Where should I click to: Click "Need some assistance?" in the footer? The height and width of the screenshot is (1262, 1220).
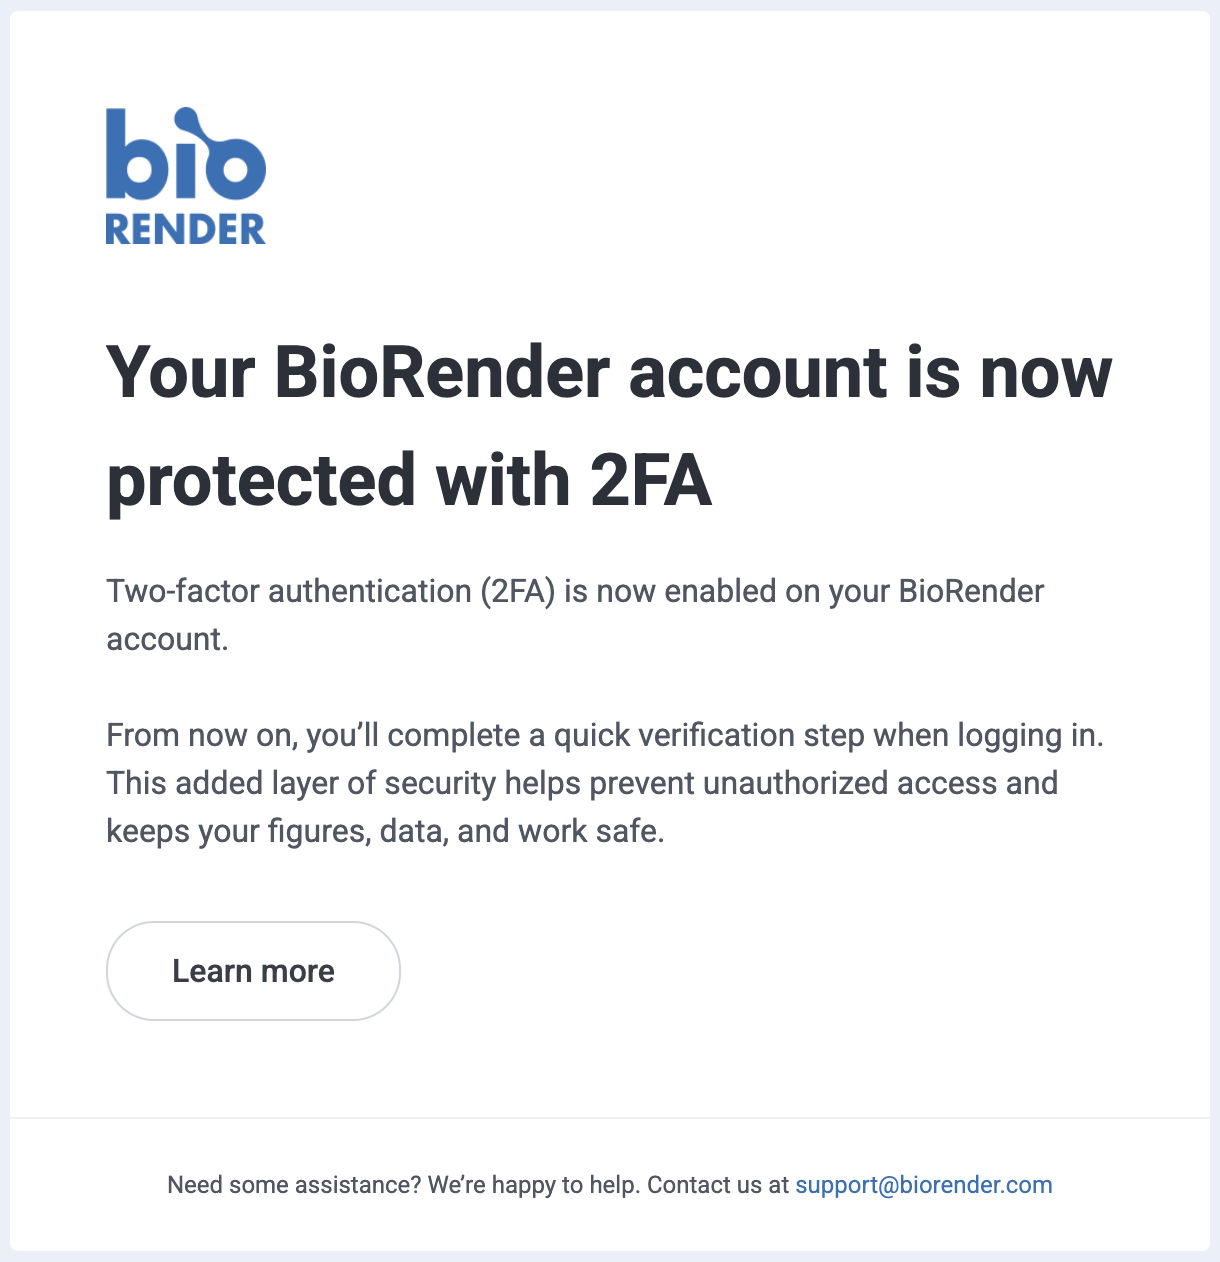[294, 1185]
